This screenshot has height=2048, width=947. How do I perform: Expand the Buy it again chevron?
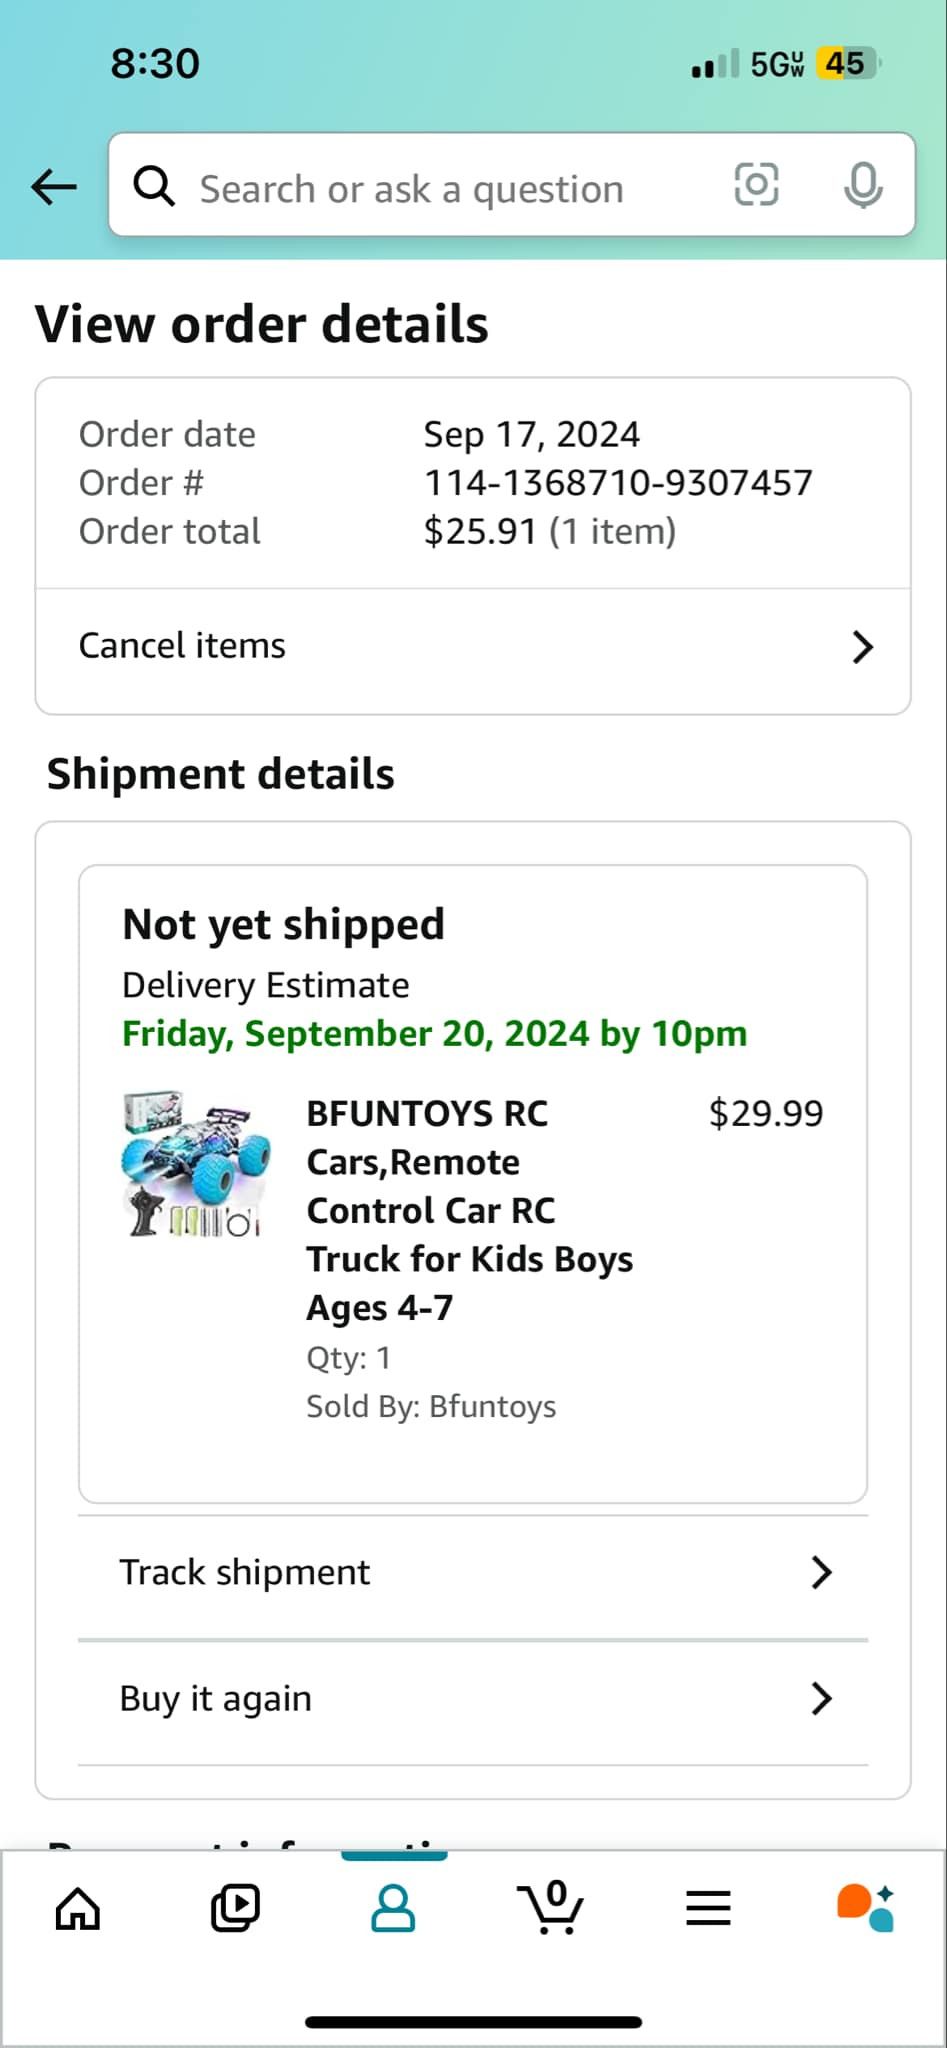pos(821,1699)
